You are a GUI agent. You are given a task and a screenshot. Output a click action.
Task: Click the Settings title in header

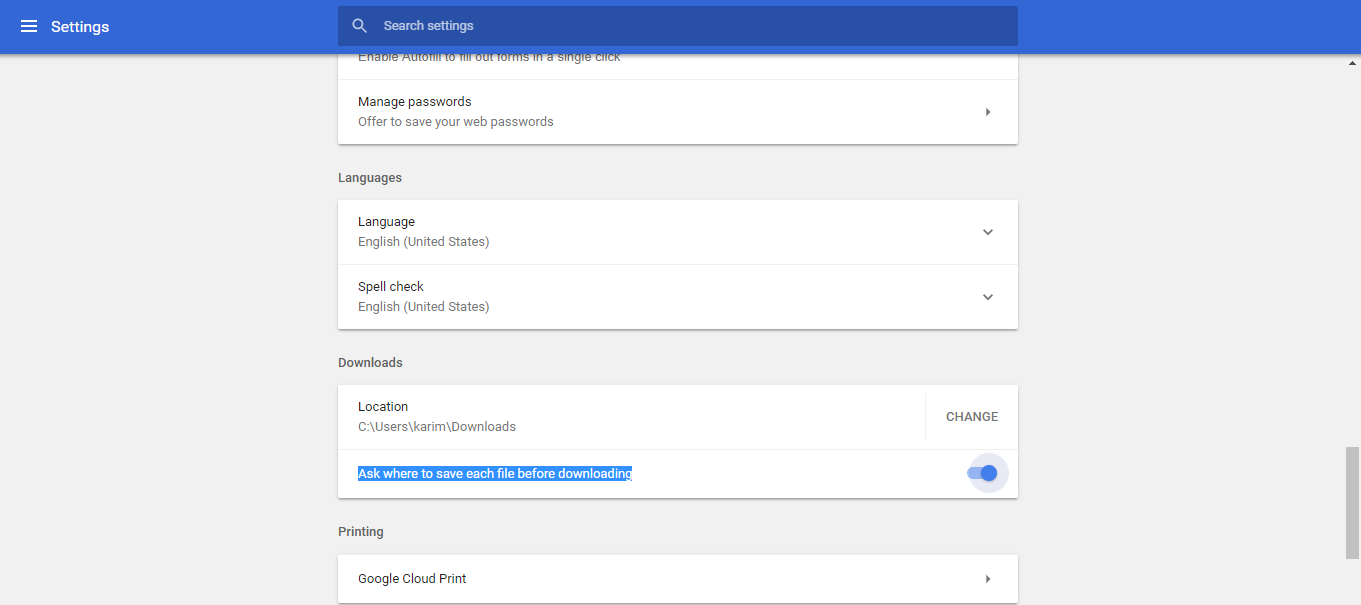pyautogui.click(x=80, y=27)
